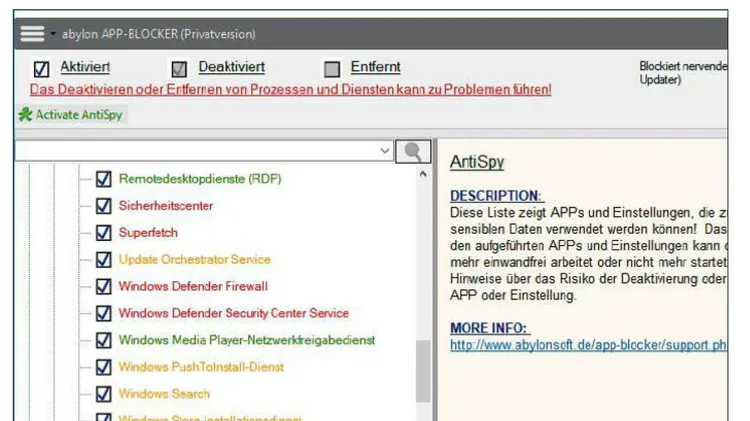Click the Aktiviert label
750x421 pixels.
coord(85,67)
